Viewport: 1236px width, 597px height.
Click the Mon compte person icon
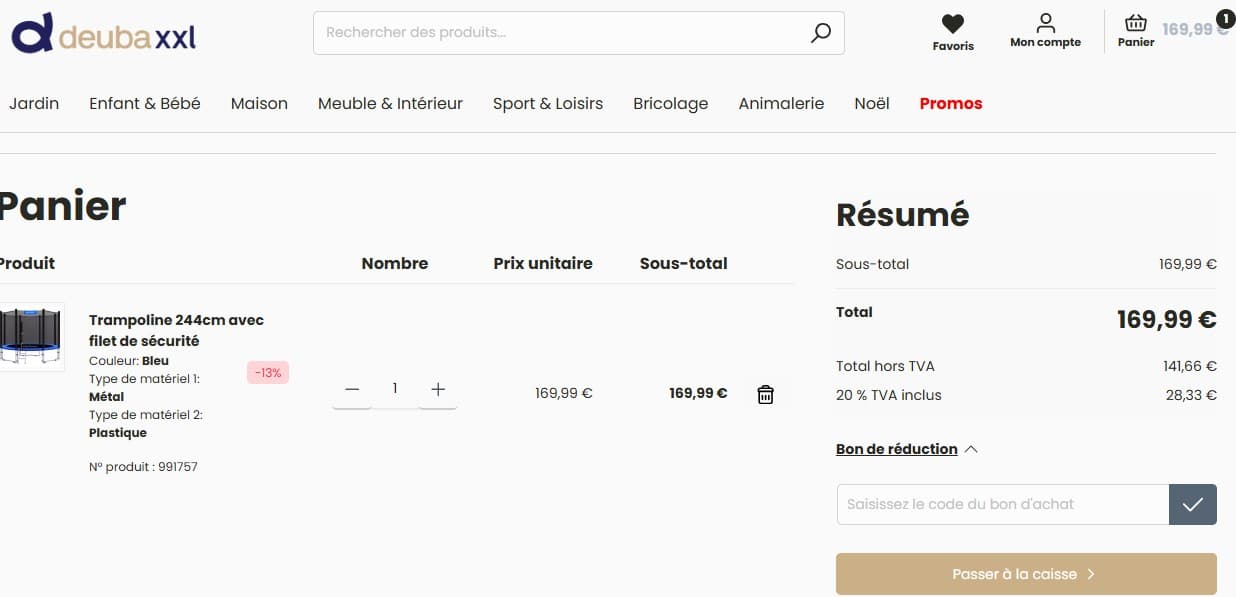pos(1045,21)
